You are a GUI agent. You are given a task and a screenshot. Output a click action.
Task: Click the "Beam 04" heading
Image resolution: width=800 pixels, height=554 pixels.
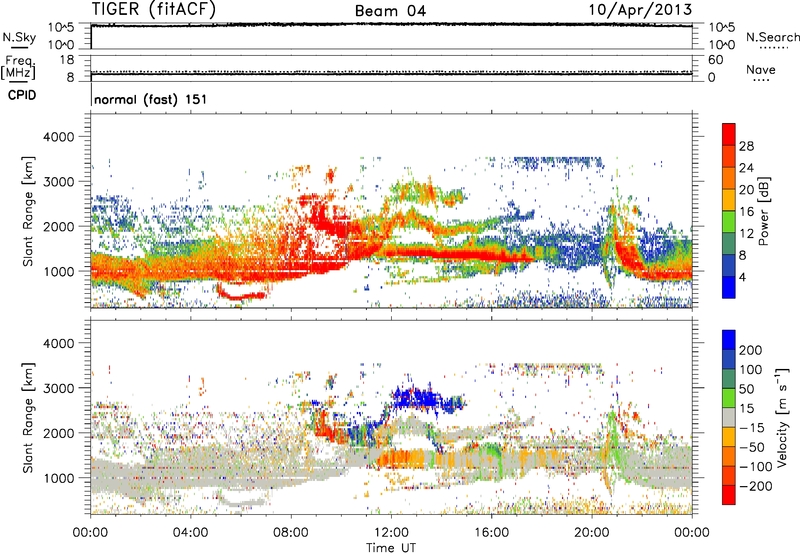click(390, 11)
